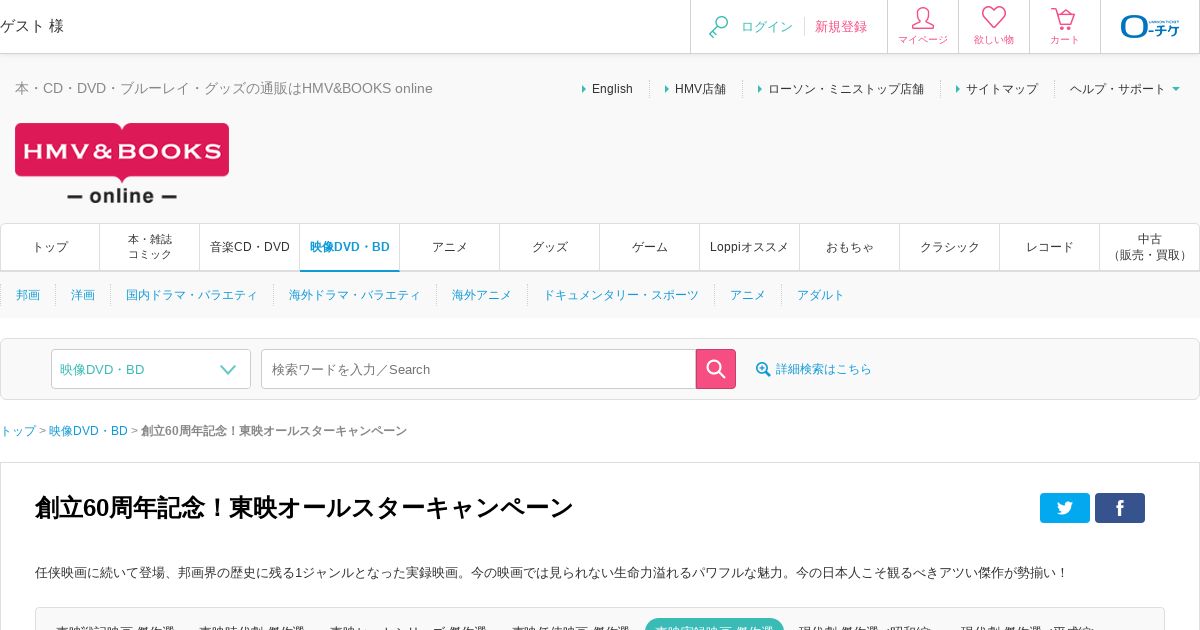Image resolution: width=1200 pixels, height=630 pixels.
Task: Open the 詳細検索はこちら advanced search link
Action: coord(813,369)
